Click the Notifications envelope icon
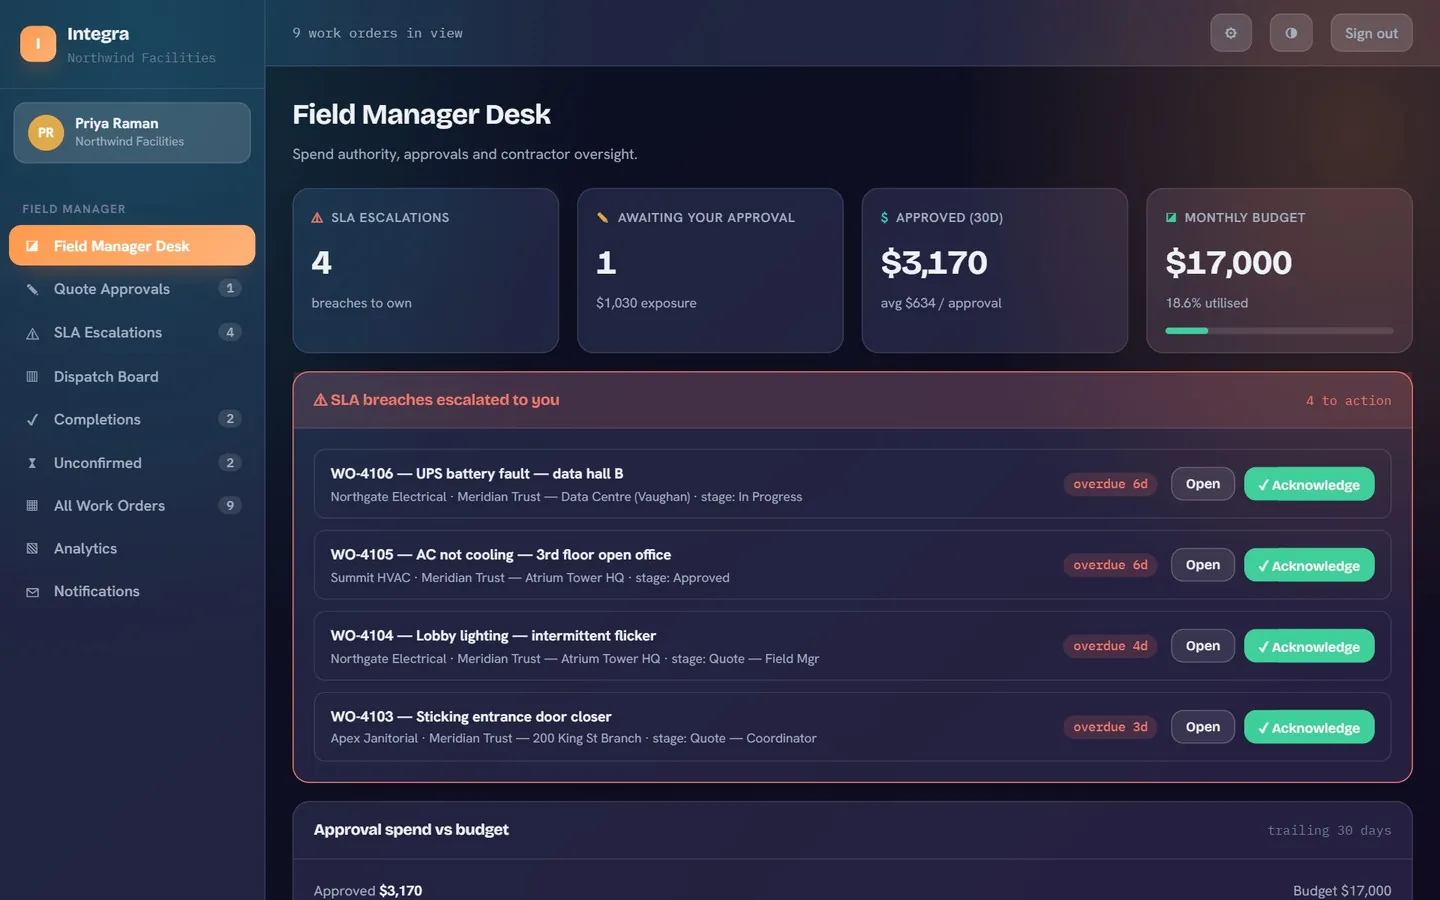The height and width of the screenshot is (900, 1440). click(x=32, y=592)
